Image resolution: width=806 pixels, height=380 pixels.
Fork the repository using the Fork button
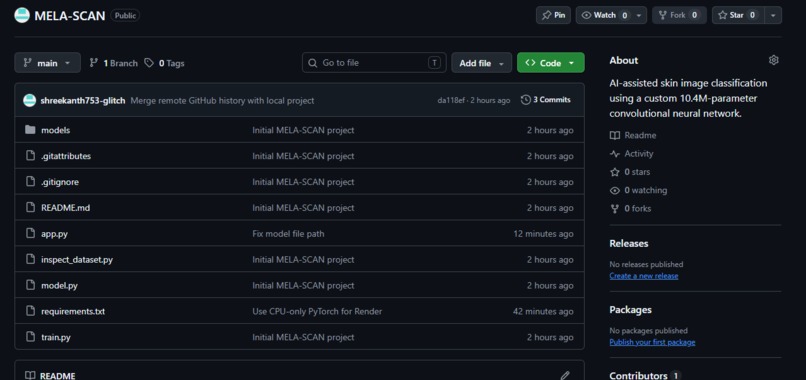click(679, 15)
